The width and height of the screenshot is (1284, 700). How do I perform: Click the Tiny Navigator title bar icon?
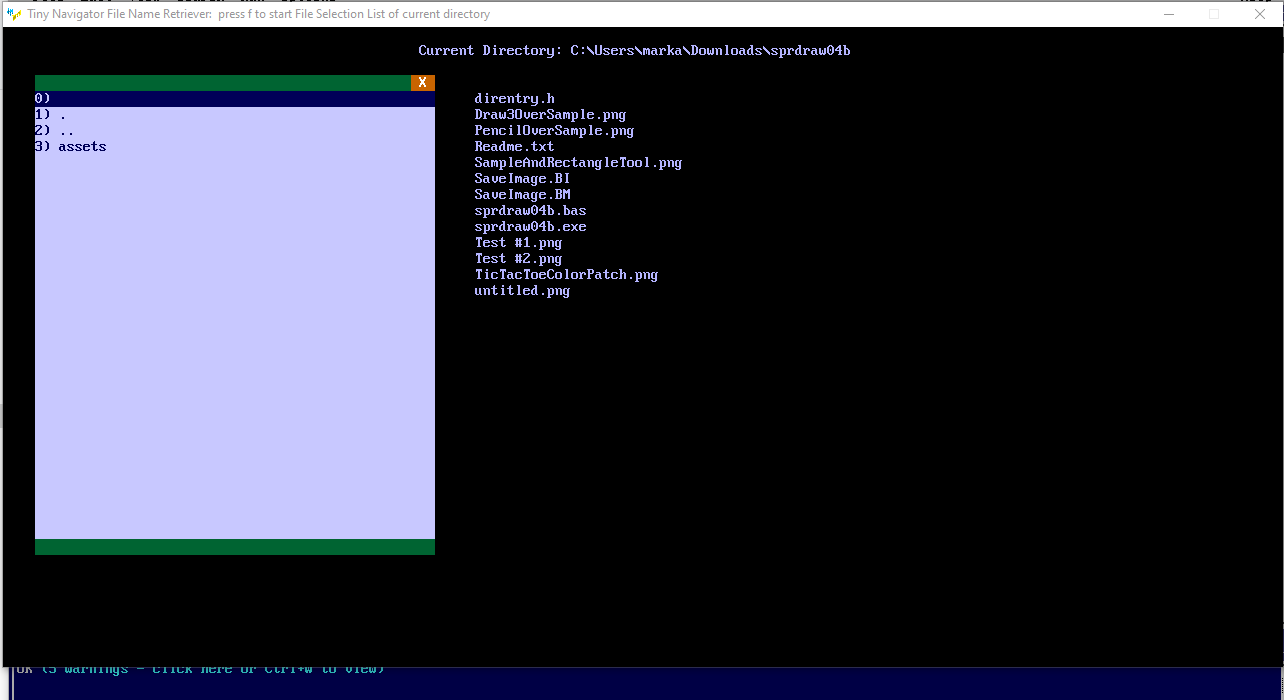14,14
